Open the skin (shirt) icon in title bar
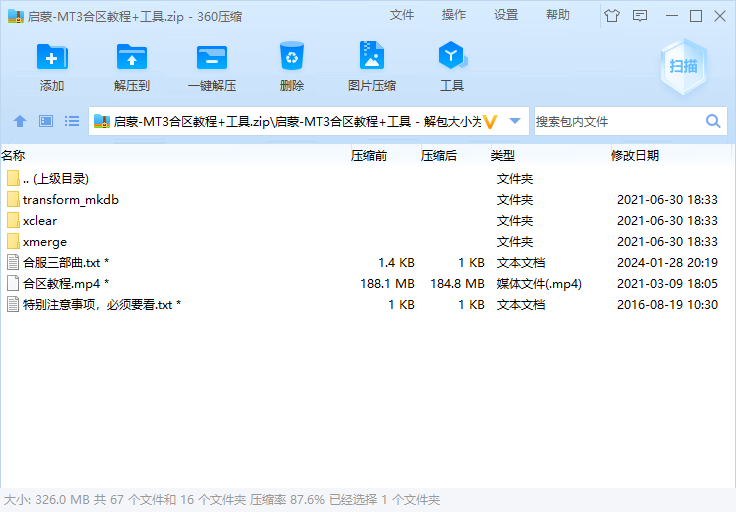 click(x=612, y=16)
